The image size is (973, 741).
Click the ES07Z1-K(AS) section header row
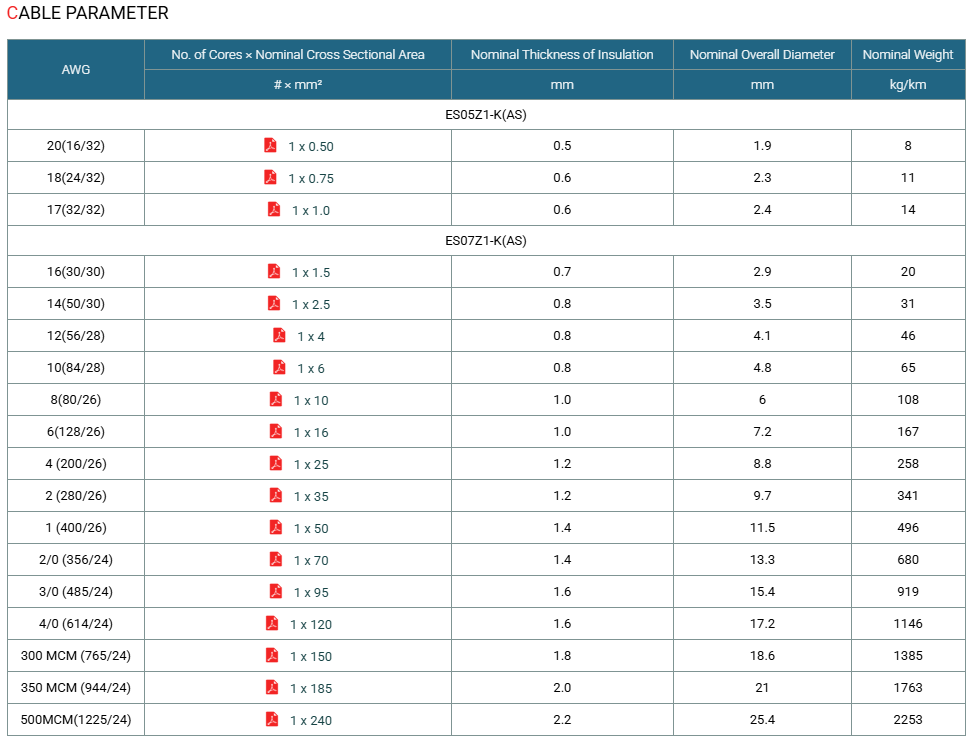(x=486, y=240)
